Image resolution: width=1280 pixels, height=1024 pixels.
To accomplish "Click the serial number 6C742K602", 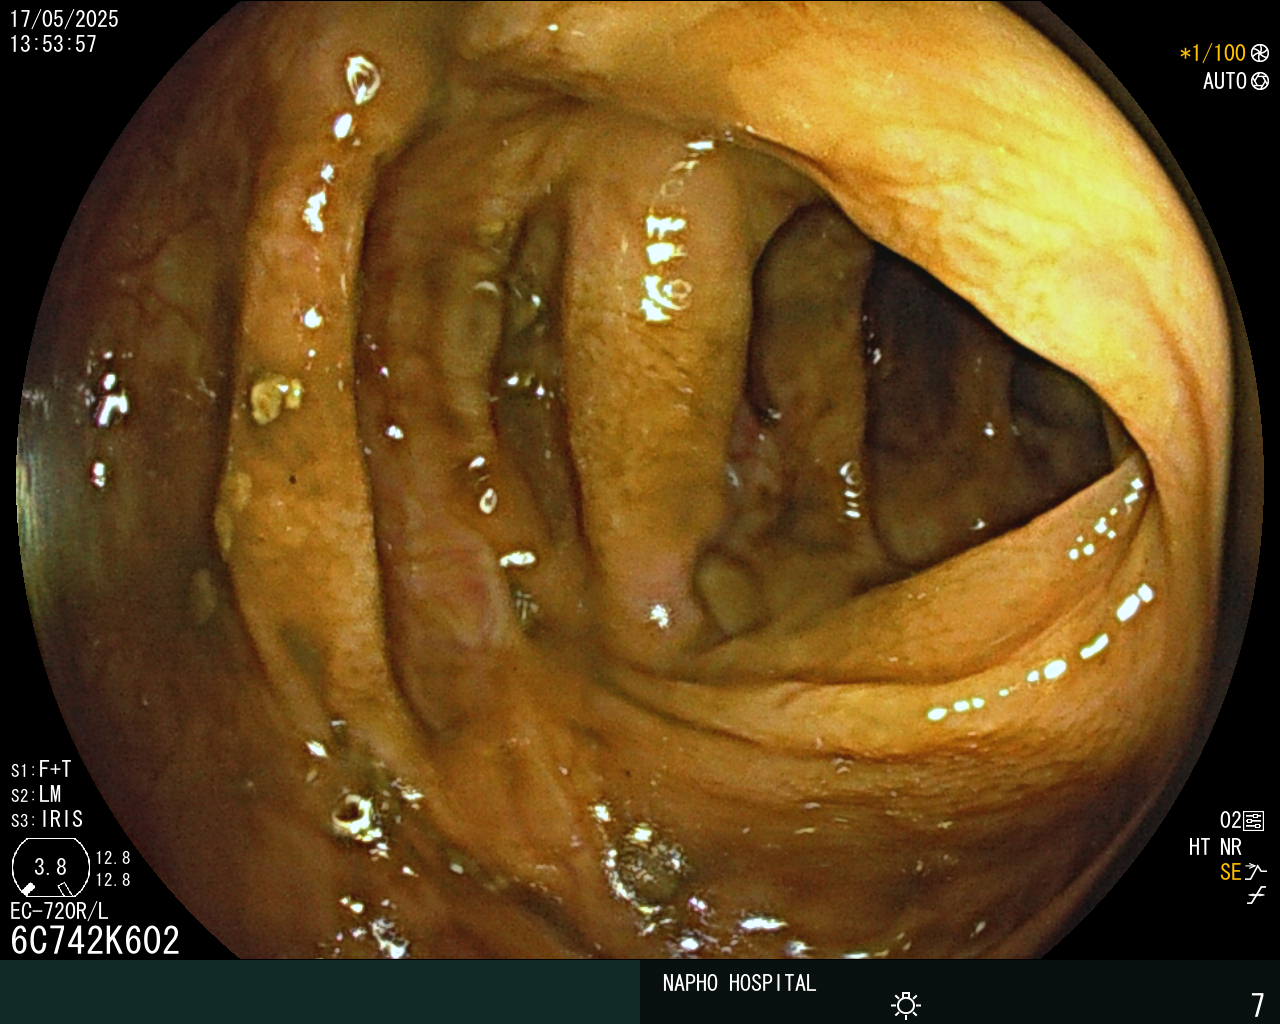I will 95,941.
